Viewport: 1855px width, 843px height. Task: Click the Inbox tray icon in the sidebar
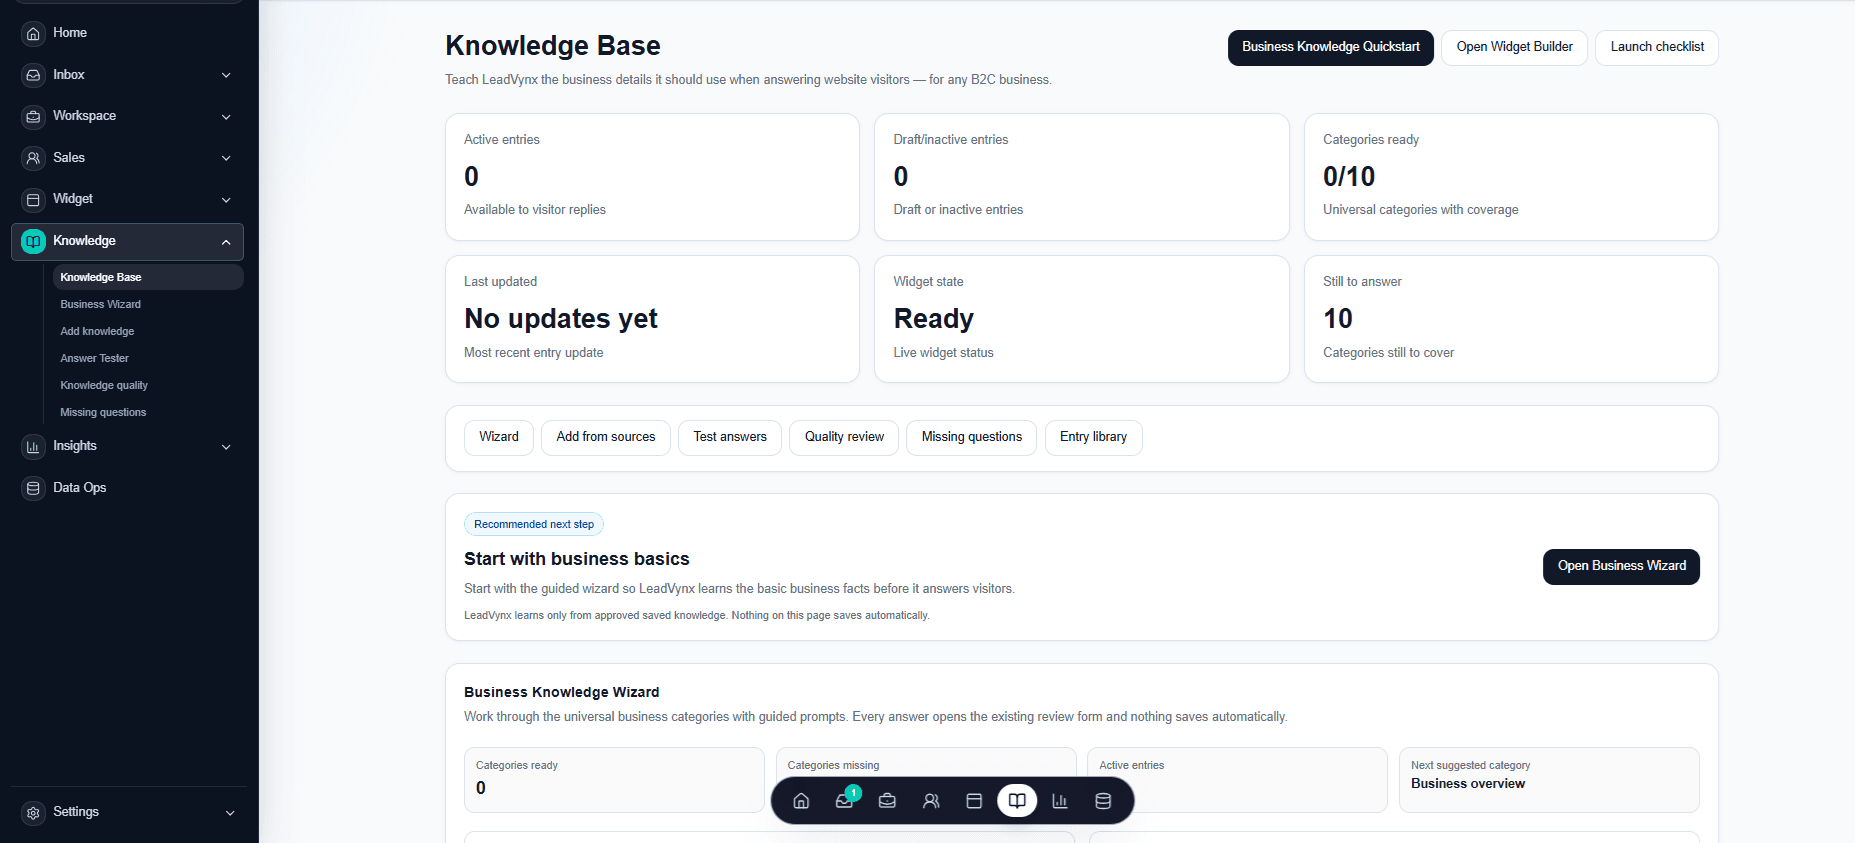(33, 75)
